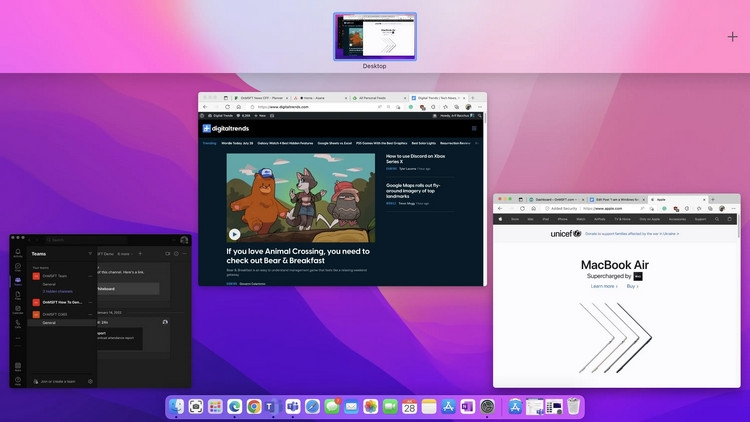
Task: Switch to Home - Asana tab
Action: pos(320,98)
